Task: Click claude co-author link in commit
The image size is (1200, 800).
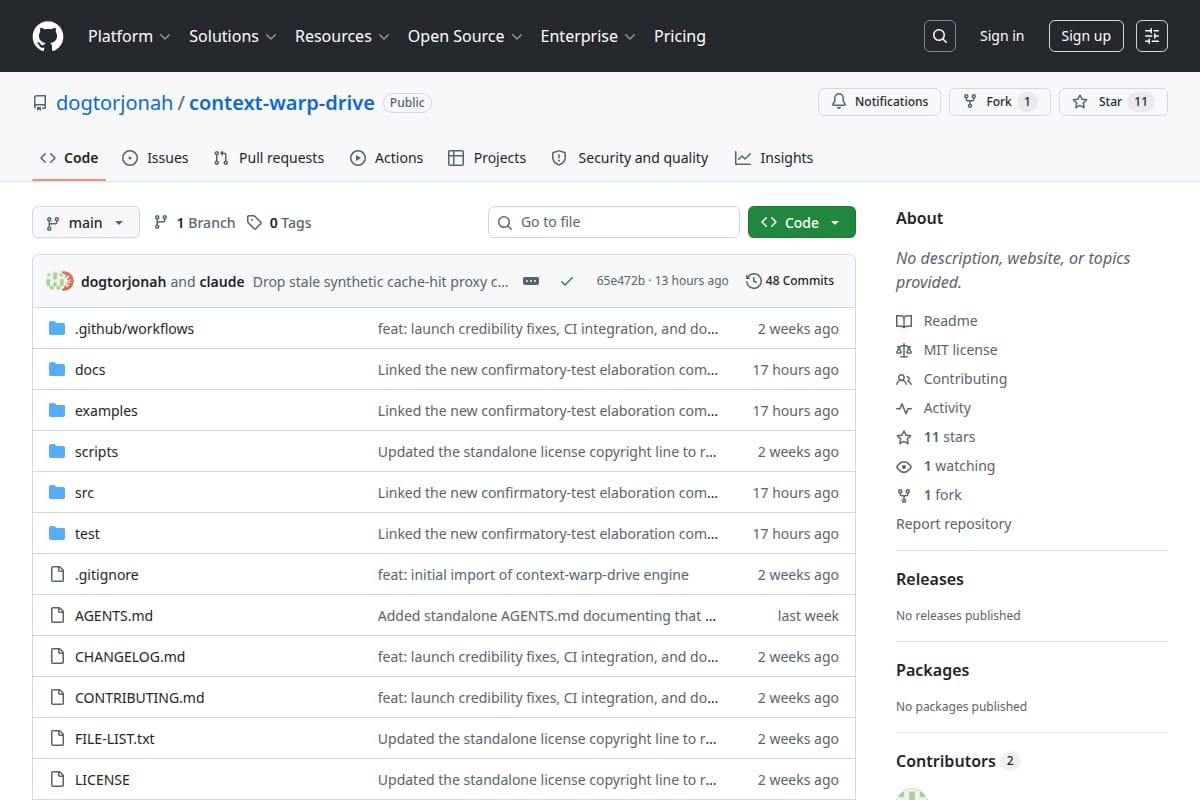Action: [x=222, y=281]
